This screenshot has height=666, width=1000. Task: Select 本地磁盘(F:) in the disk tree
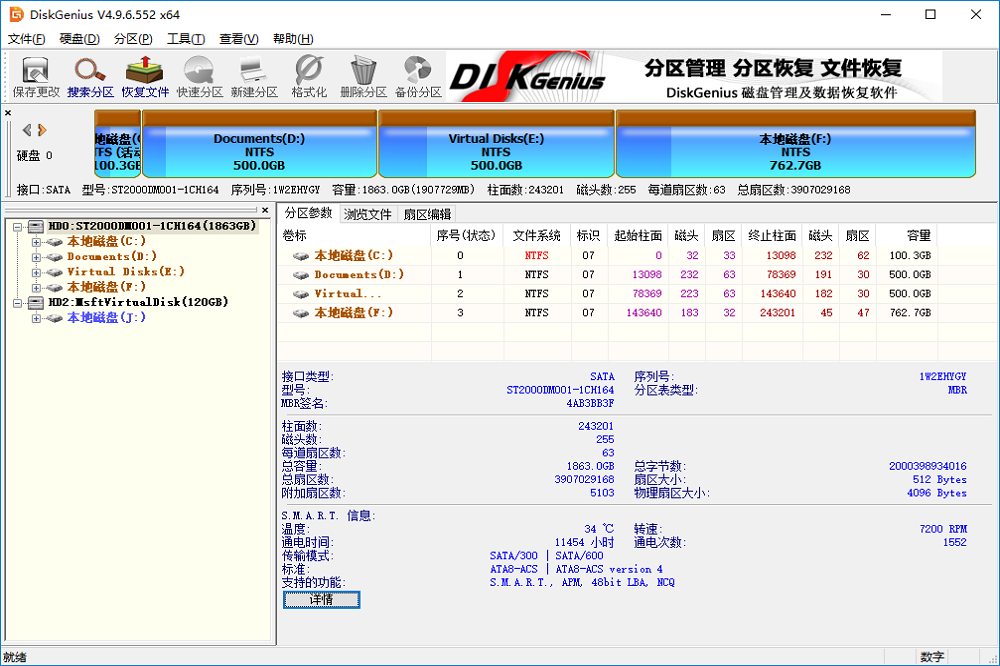pos(107,287)
